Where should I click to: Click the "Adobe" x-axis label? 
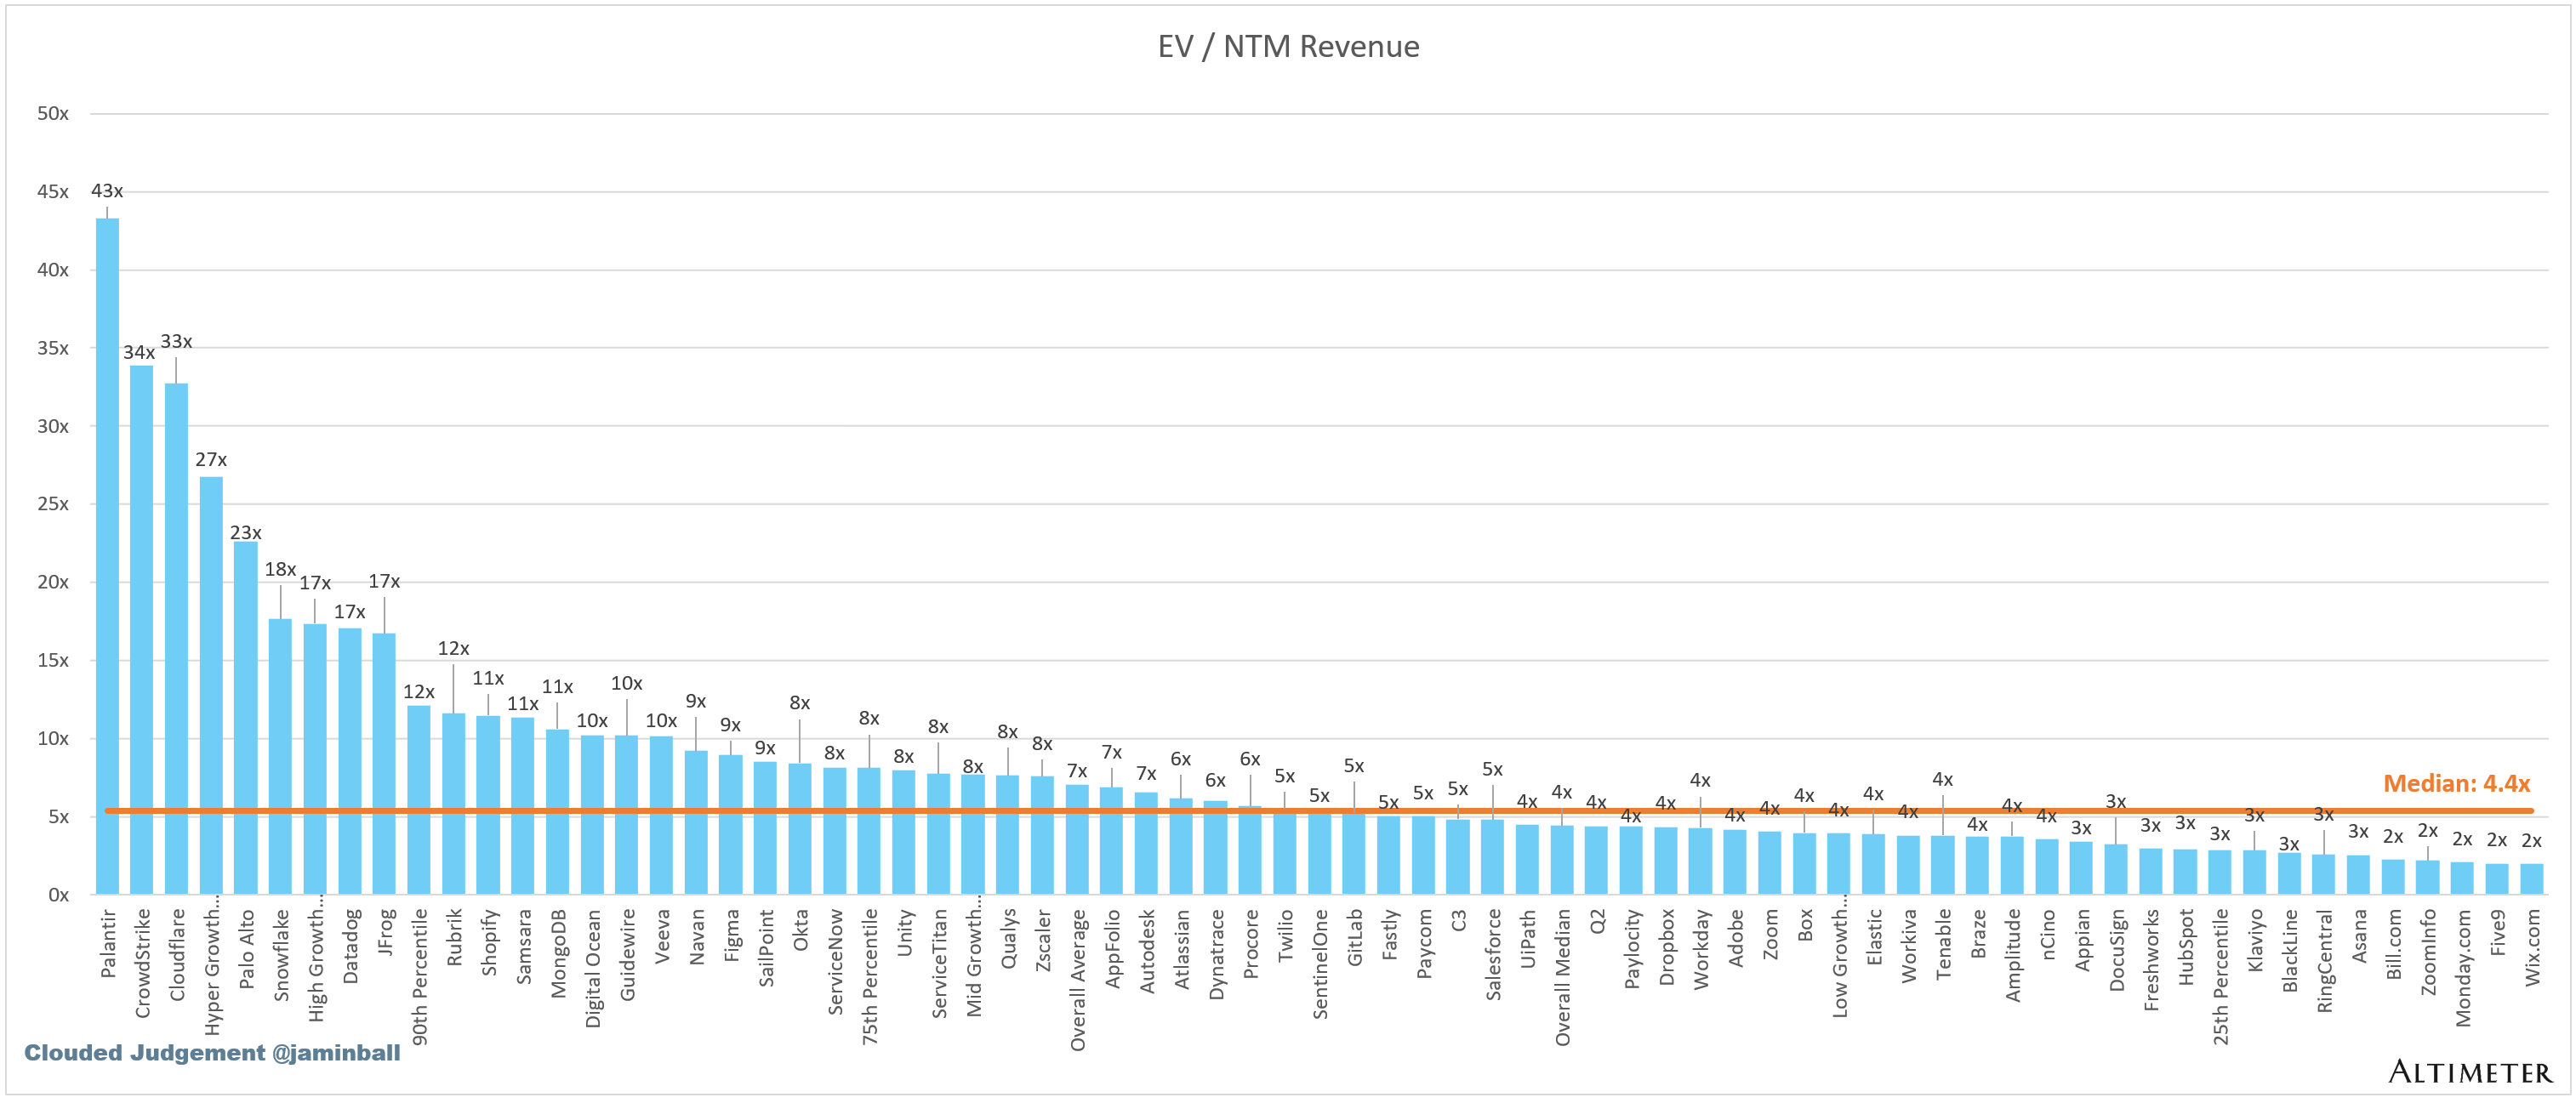coord(1736,938)
